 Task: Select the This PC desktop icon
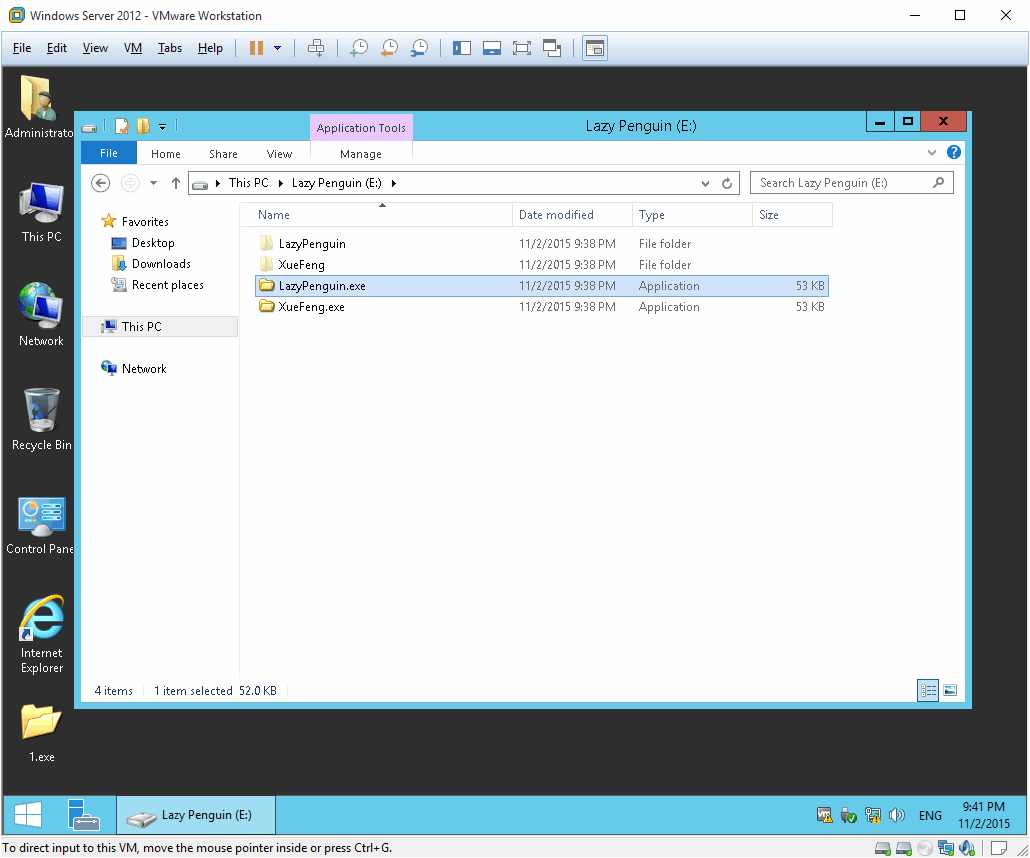[x=41, y=213]
